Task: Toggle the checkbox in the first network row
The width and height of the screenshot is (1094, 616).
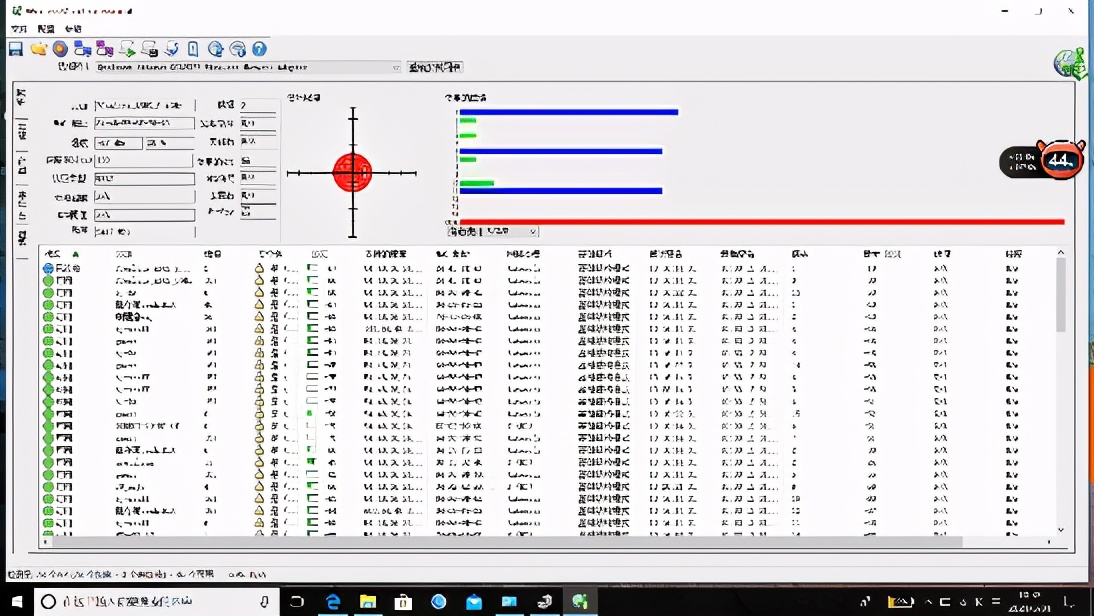Action: [313, 269]
